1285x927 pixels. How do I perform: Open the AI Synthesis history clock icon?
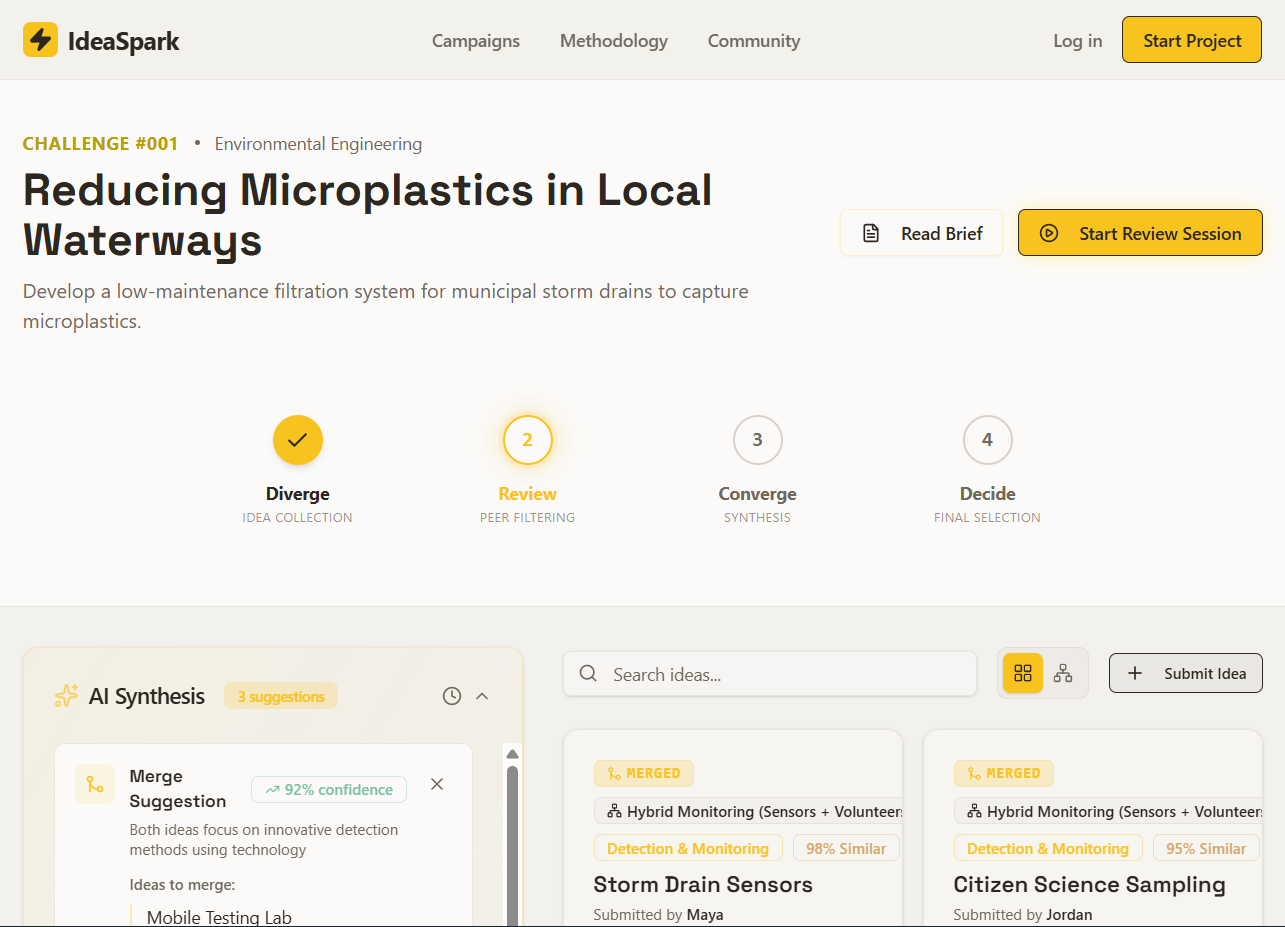coord(452,696)
